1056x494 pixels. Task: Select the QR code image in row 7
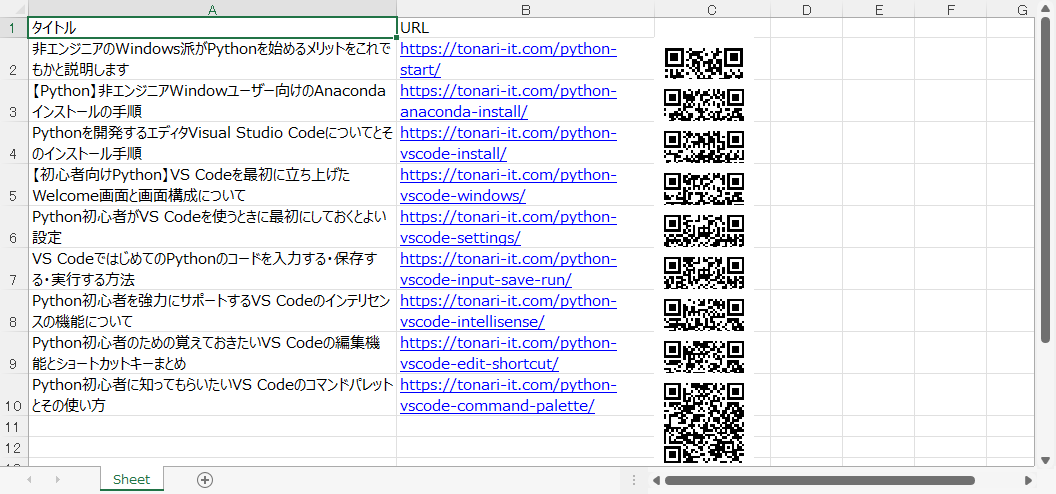coord(704,273)
